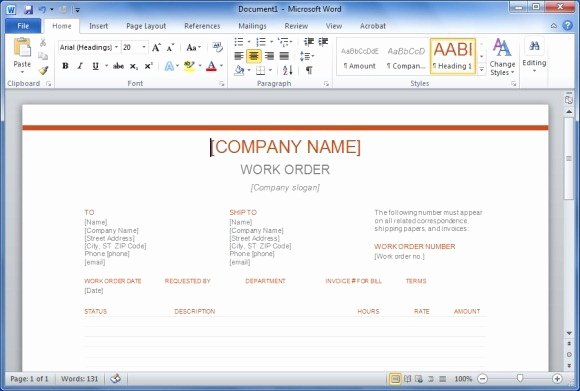Image resolution: width=580 pixels, height=391 pixels.
Task: Click the Copy icon in Clipboard group
Action: point(43,56)
